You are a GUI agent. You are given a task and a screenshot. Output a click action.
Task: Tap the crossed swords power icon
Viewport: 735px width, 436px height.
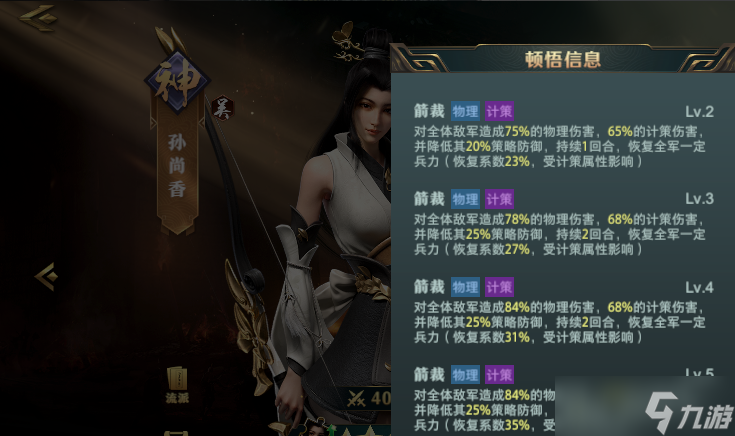[356, 399]
